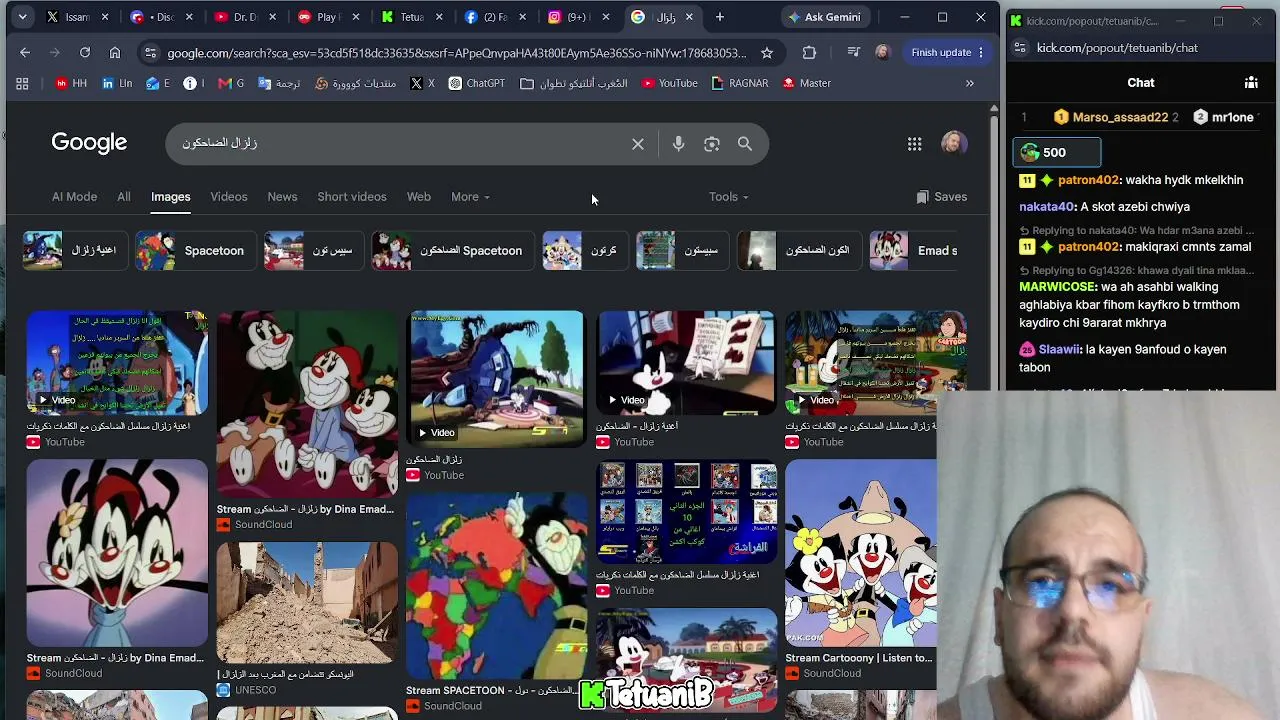The width and height of the screenshot is (1280, 720).
Task: Click the Slaawii username in chat
Action: (1060, 349)
